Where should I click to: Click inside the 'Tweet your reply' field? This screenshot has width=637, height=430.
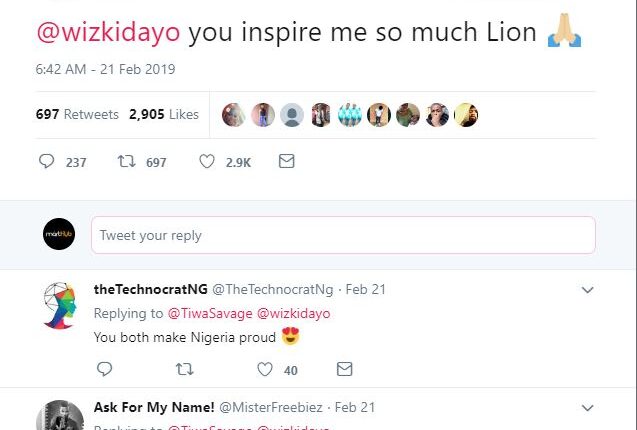[x=342, y=235]
